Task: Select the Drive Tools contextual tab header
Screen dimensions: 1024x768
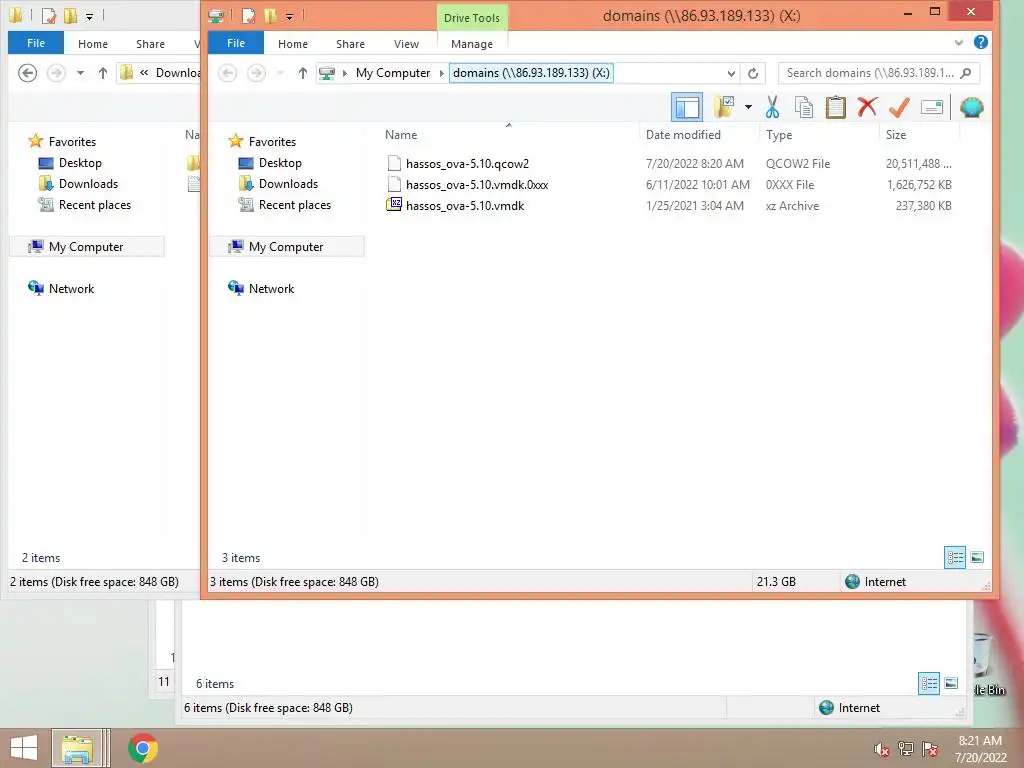Action: click(472, 18)
